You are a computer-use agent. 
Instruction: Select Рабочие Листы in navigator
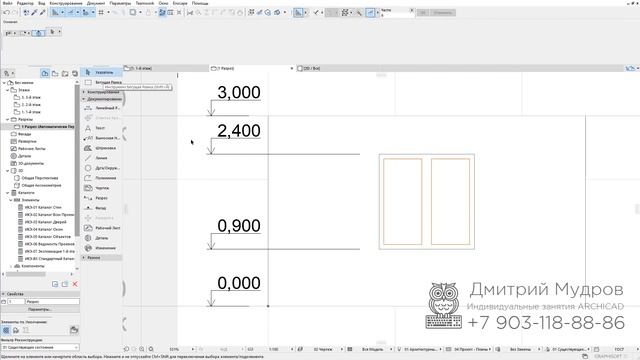pos(31,149)
